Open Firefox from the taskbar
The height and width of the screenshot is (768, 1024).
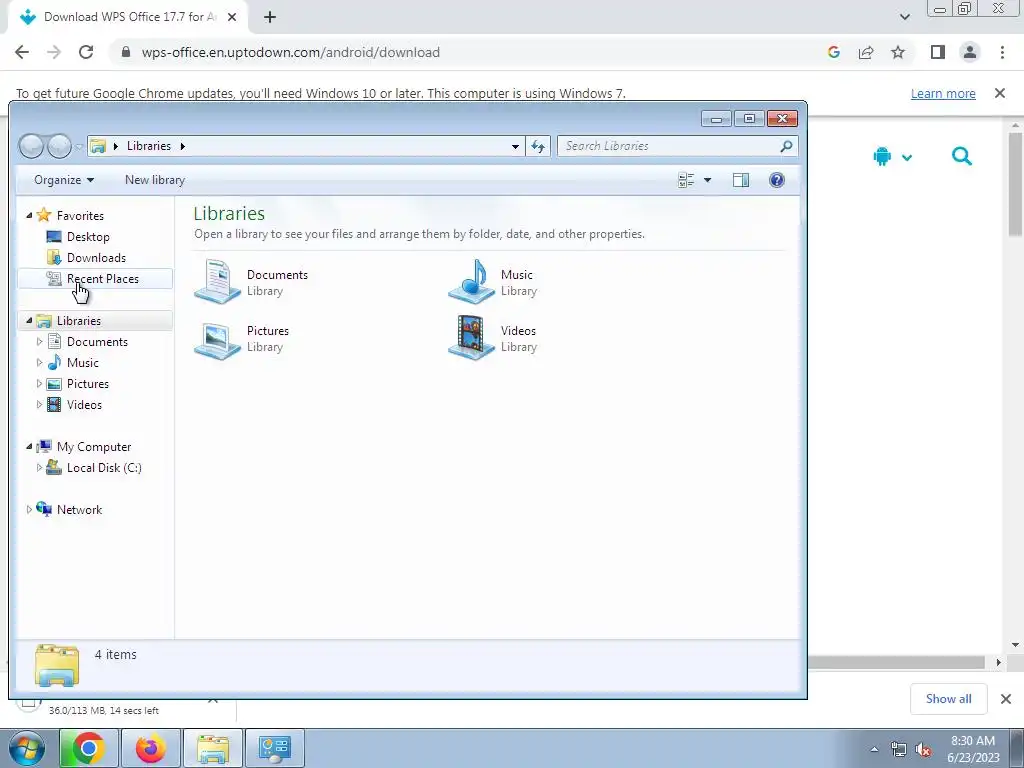tap(151, 748)
